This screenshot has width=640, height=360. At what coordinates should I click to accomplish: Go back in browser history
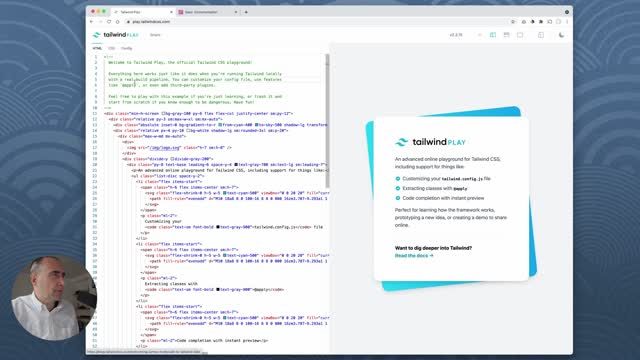92,22
